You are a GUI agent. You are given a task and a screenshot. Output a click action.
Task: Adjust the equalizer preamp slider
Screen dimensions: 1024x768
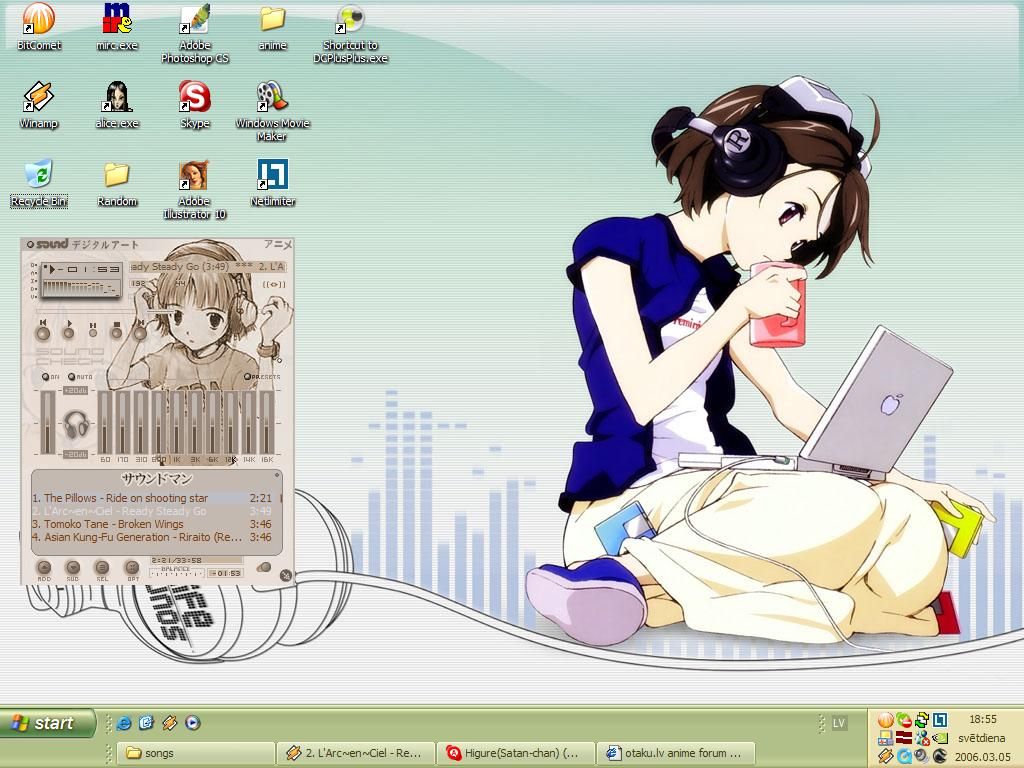pos(47,422)
